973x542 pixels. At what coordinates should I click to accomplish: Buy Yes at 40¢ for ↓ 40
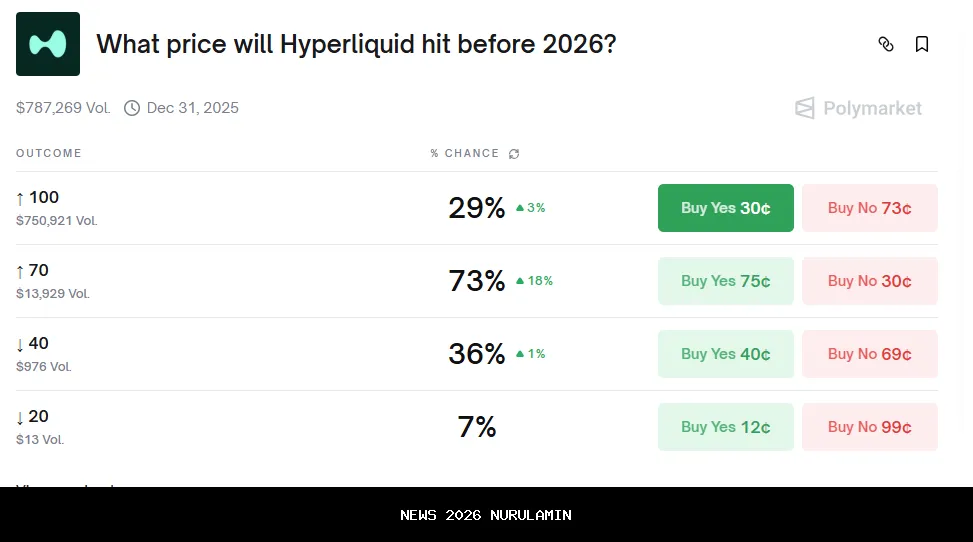pos(725,354)
